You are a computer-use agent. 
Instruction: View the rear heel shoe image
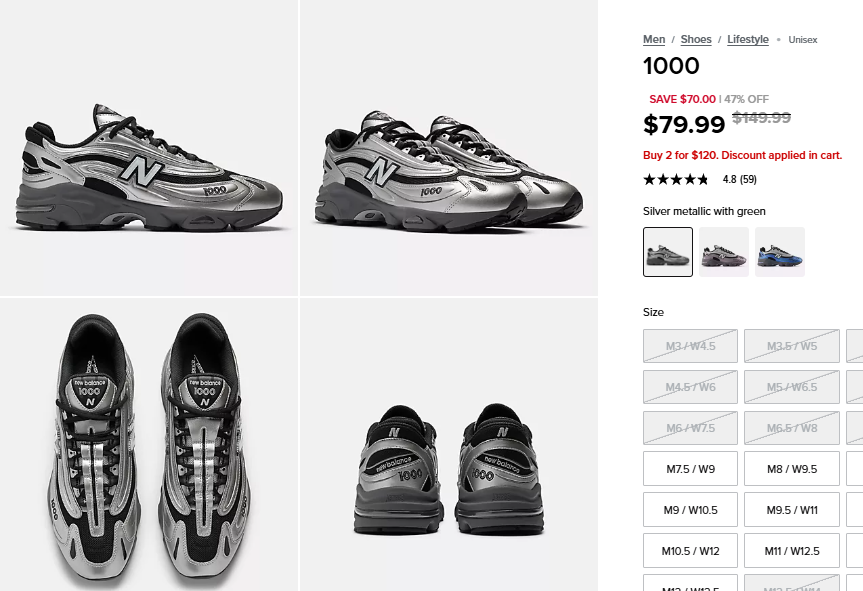coord(448,445)
